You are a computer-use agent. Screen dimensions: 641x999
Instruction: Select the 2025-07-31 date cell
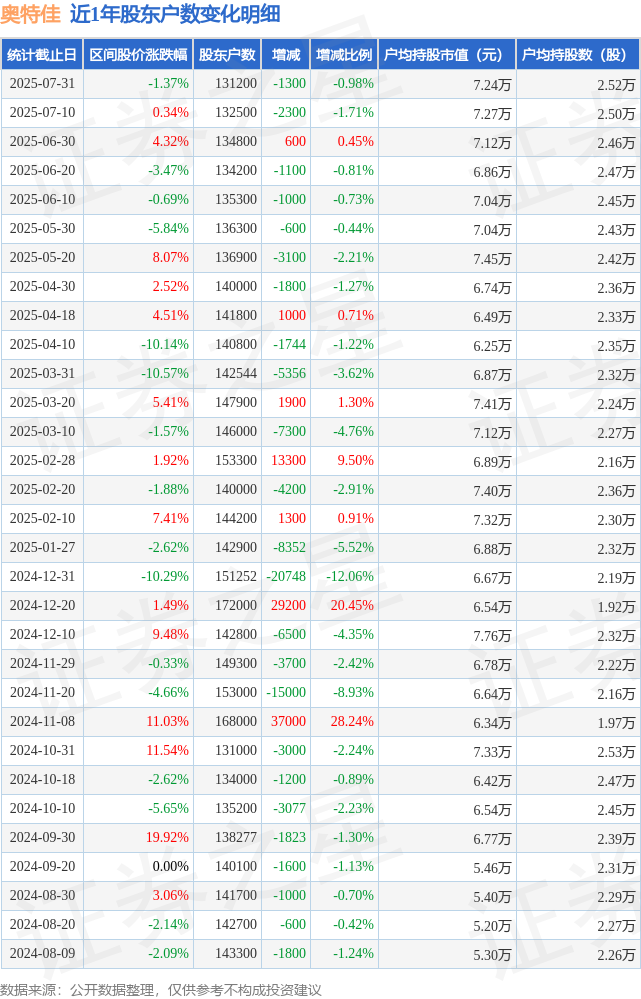pos(42,84)
